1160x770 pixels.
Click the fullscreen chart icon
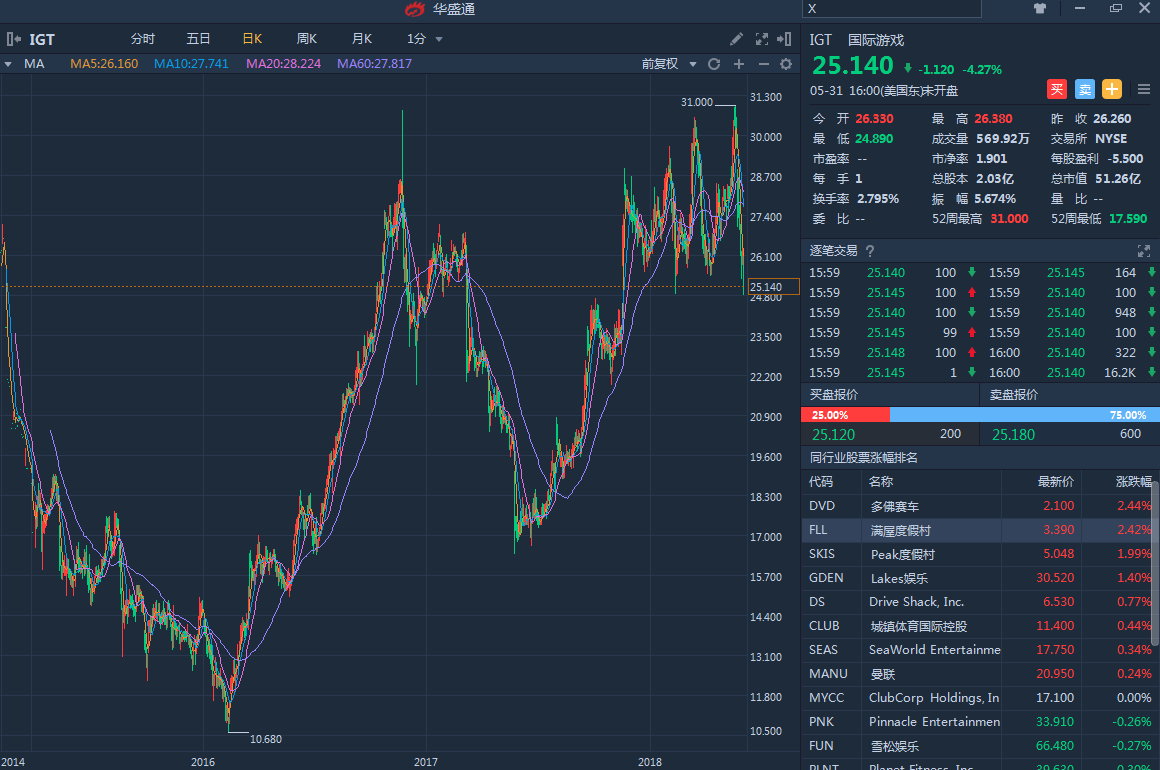point(761,39)
